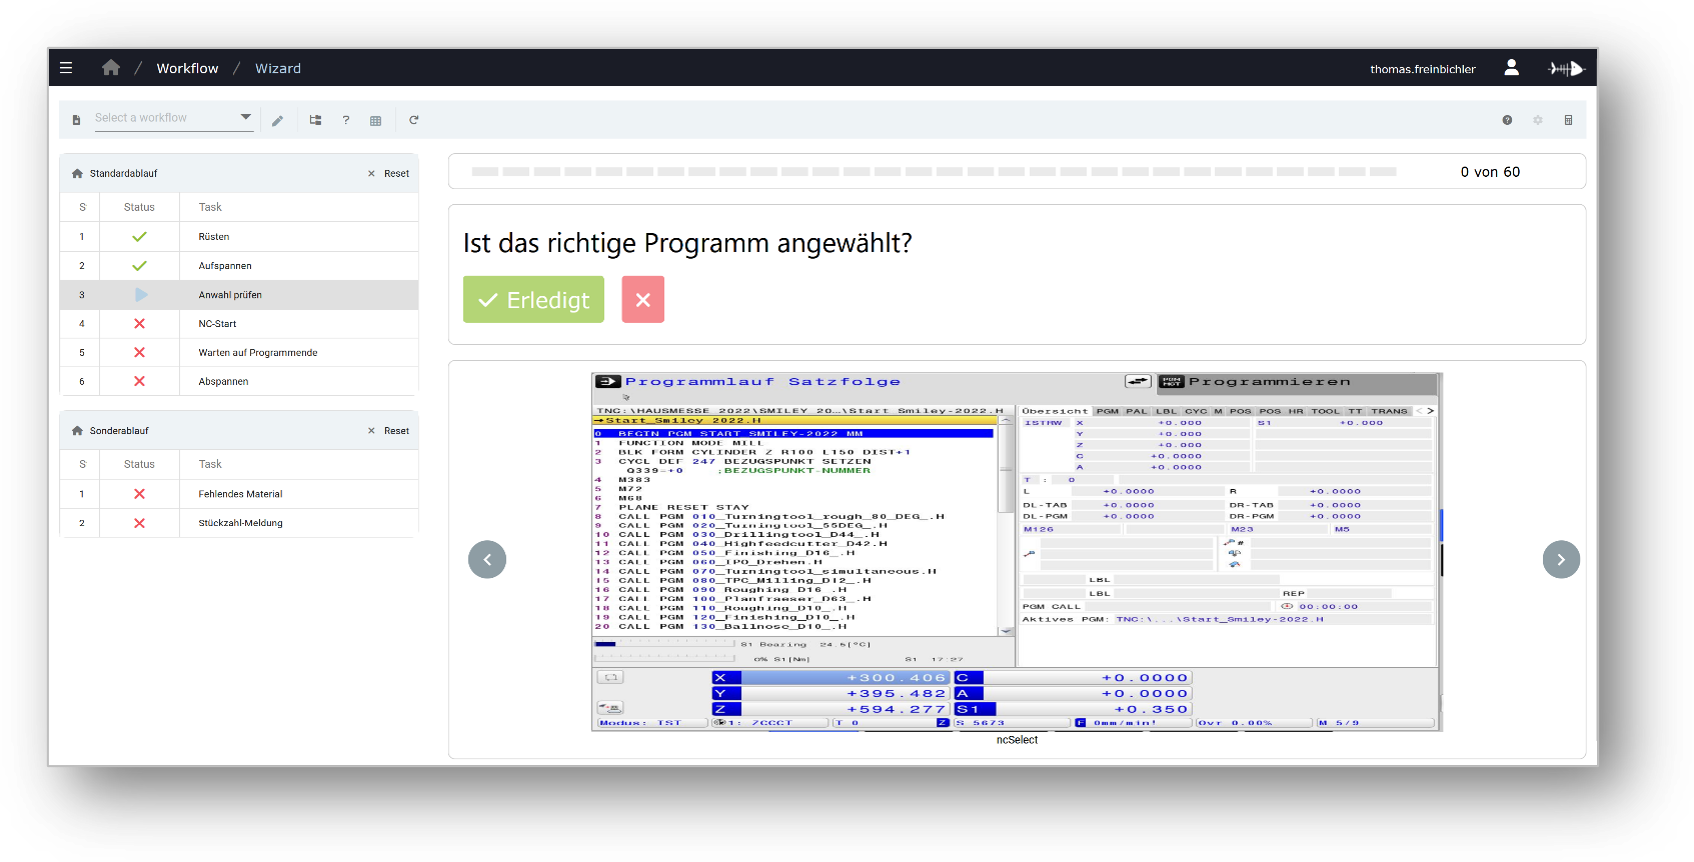Click red X status of Stückzahl-Meldung
Image resolution: width=1694 pixels, height=862 pixels.
point(139,523)
